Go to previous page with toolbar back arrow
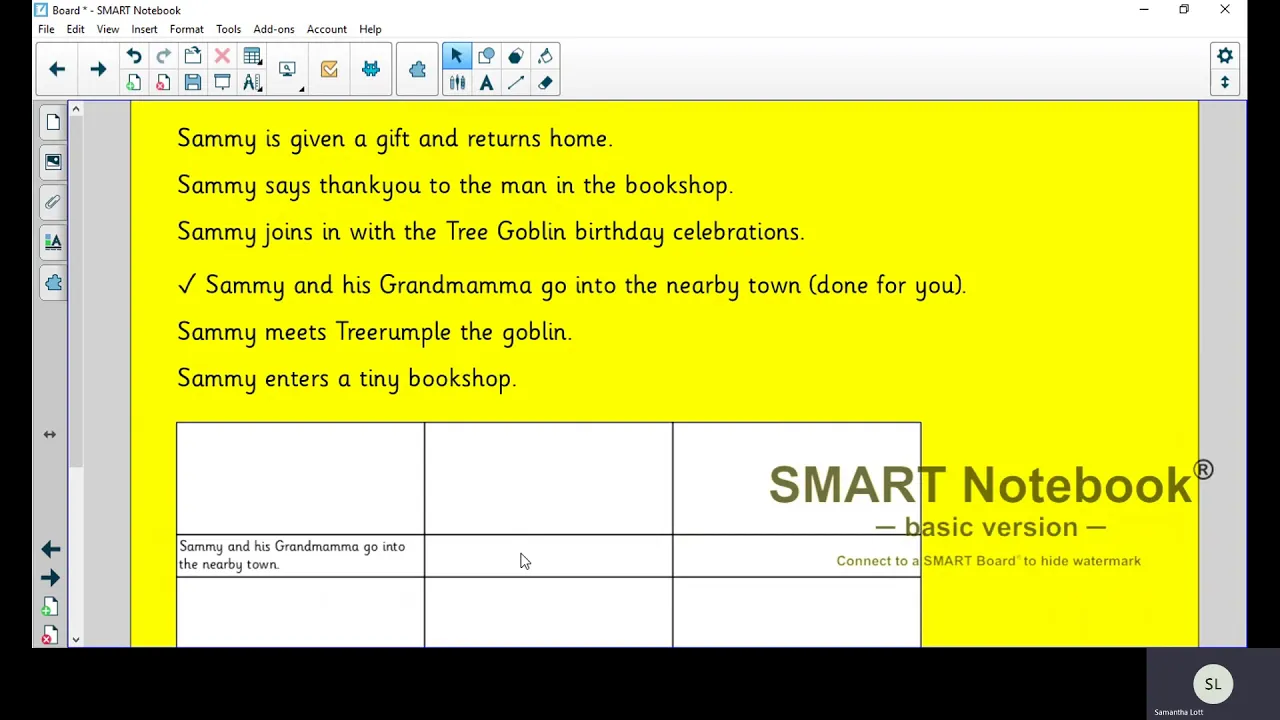The height and width of the screenshot is (720, 1280). pos(57,69)
